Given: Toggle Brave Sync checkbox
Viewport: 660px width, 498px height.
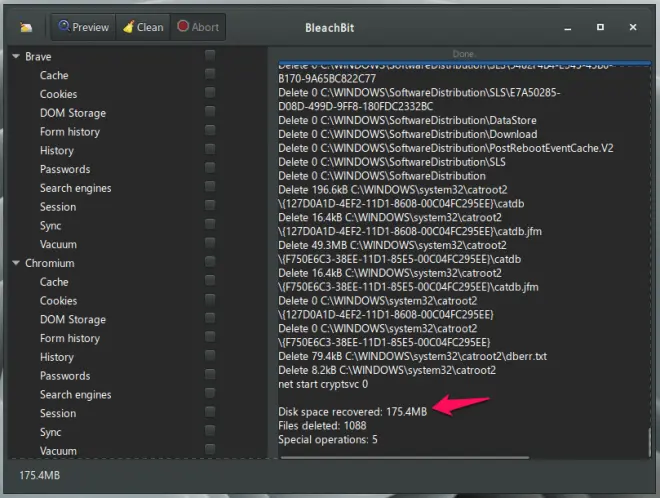Looking at the screenshot, I should point(210,224).
